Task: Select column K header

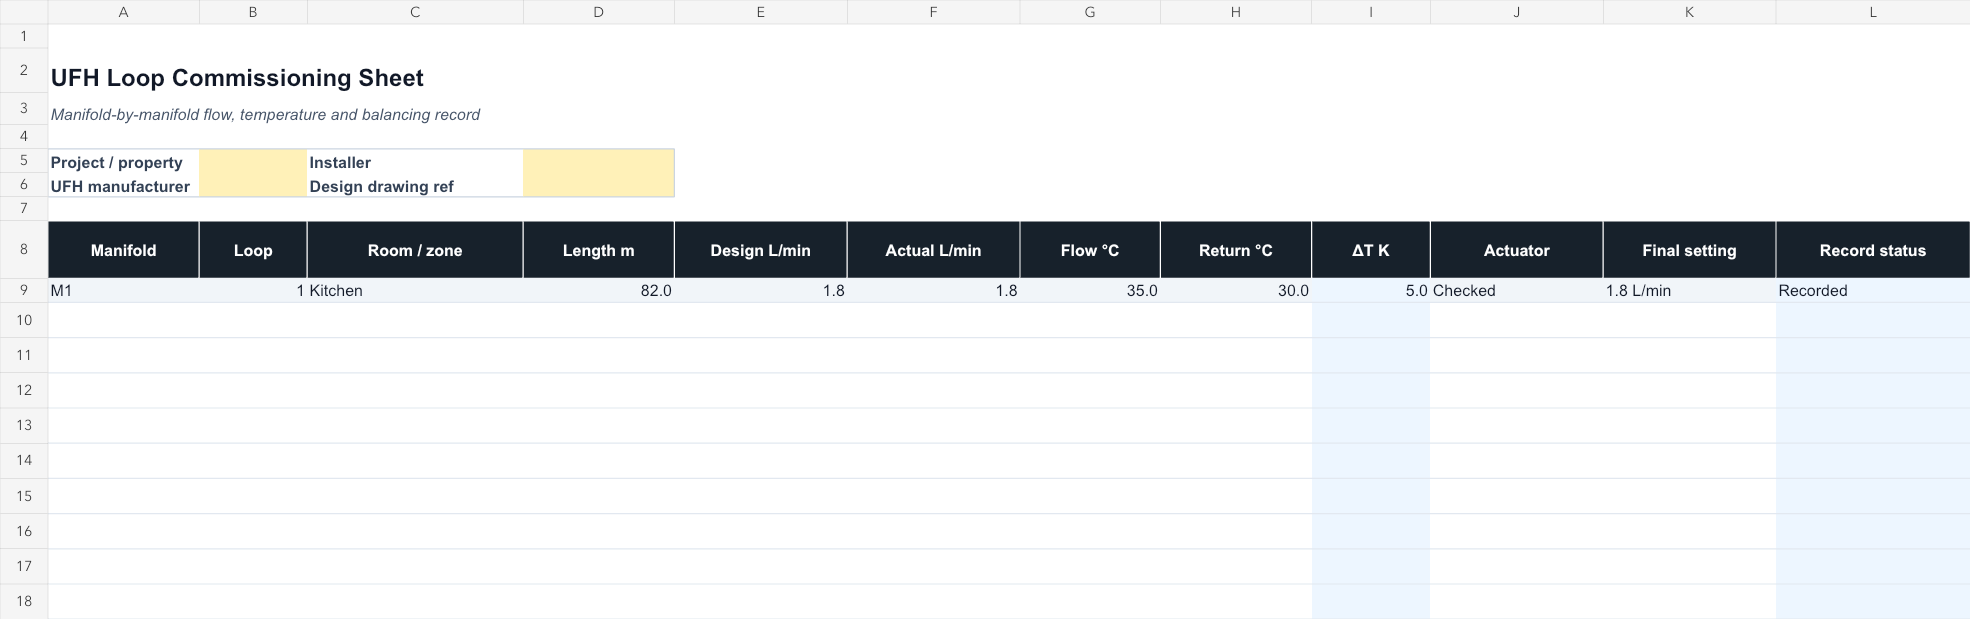Action: 1690,12
